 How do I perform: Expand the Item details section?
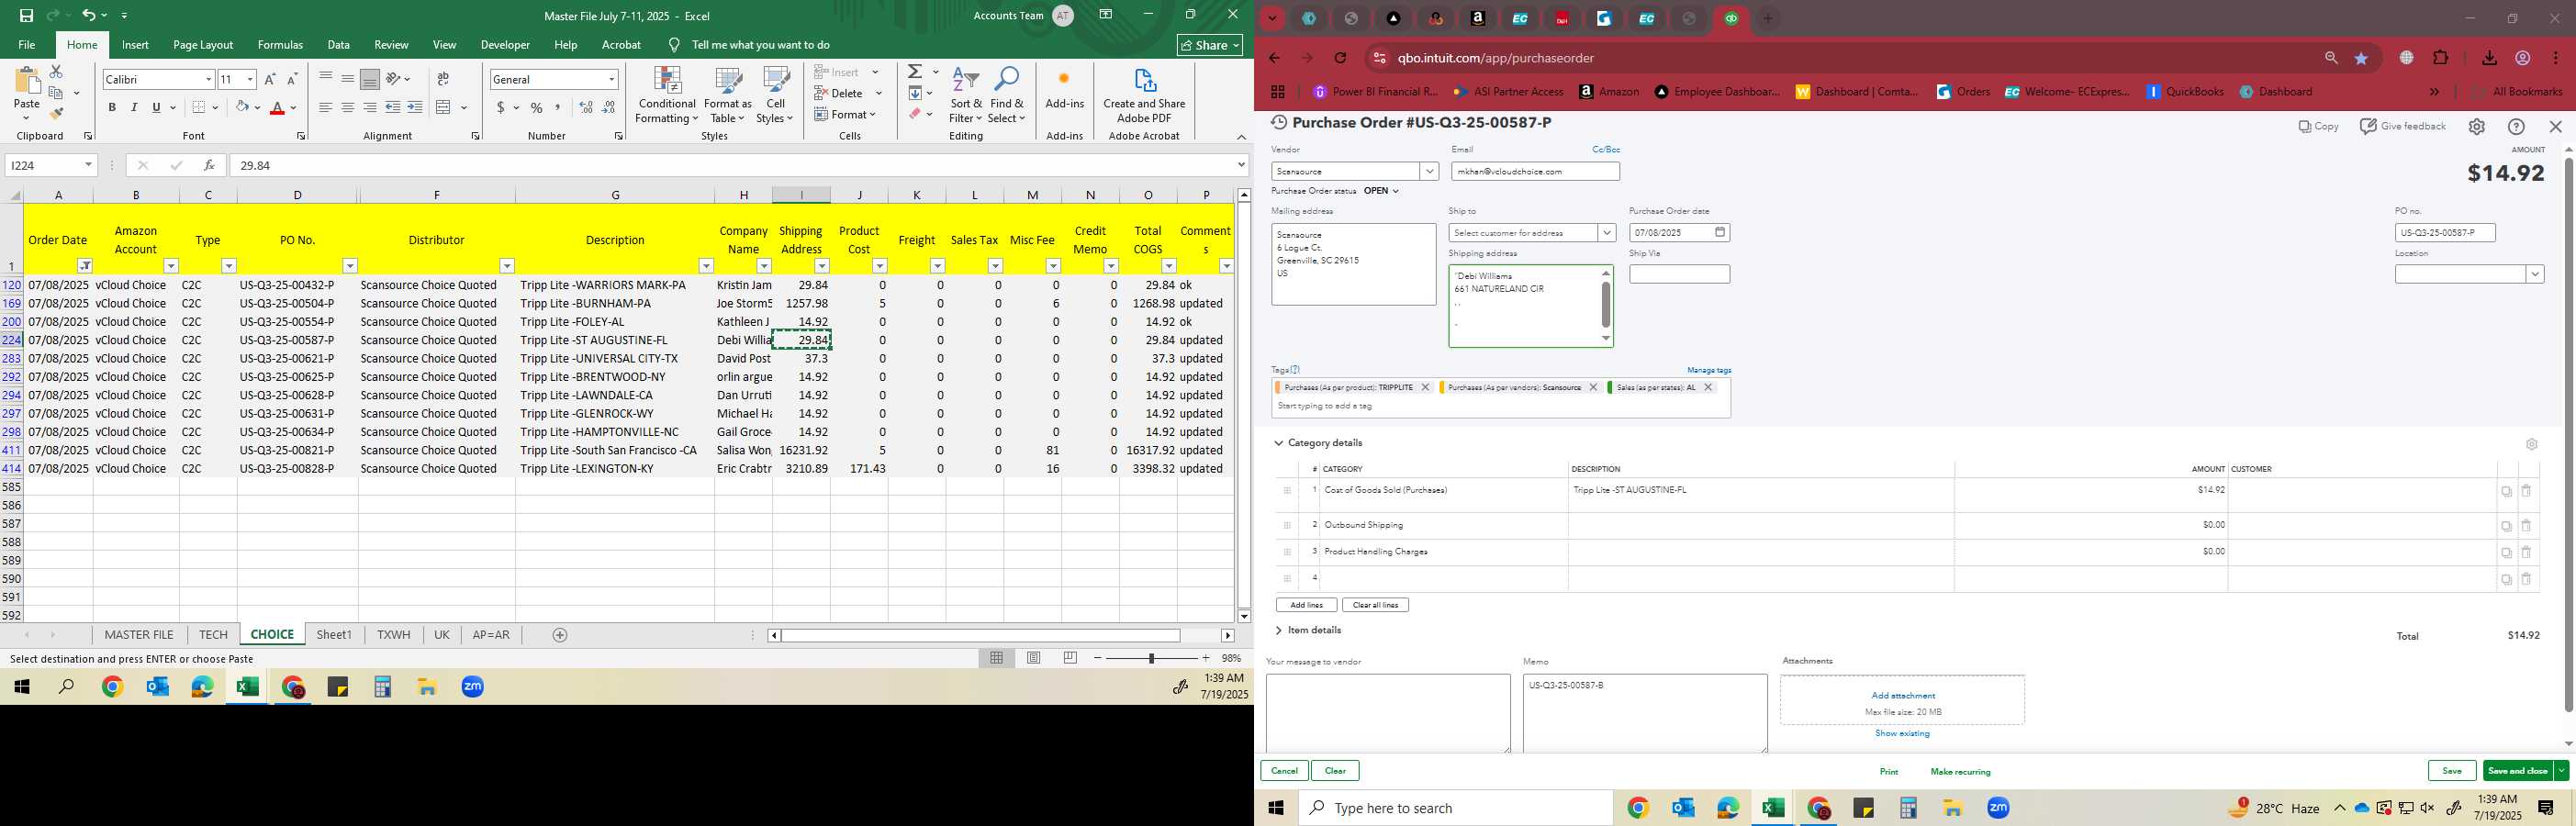1278,630
